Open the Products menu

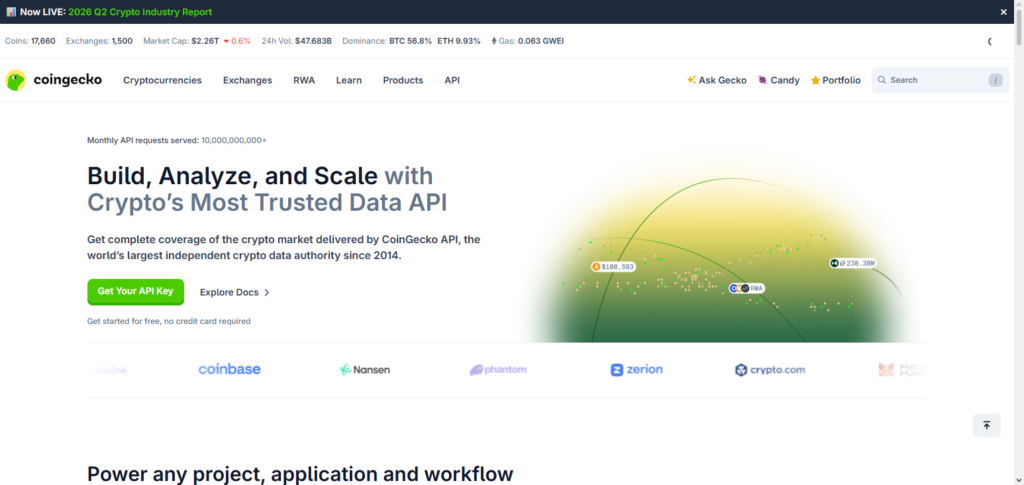point(403,80)
